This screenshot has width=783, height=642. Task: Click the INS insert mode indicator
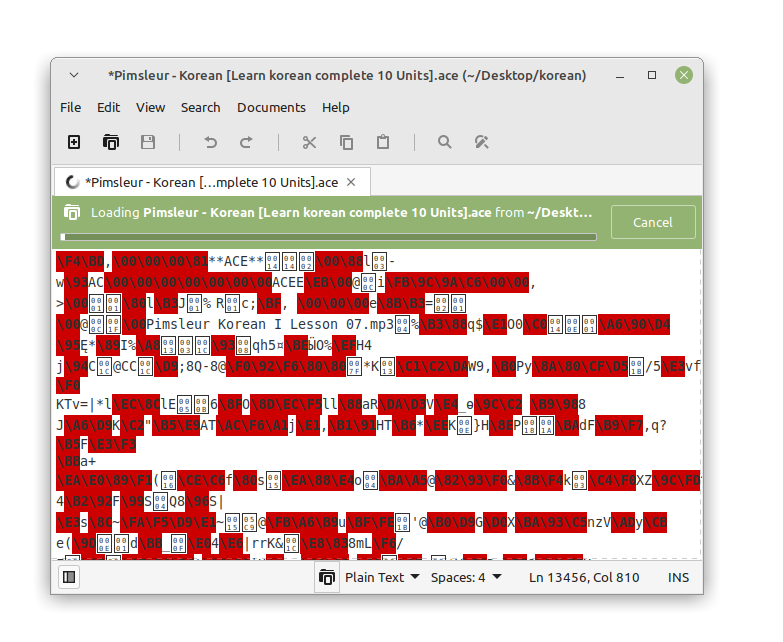678,578
